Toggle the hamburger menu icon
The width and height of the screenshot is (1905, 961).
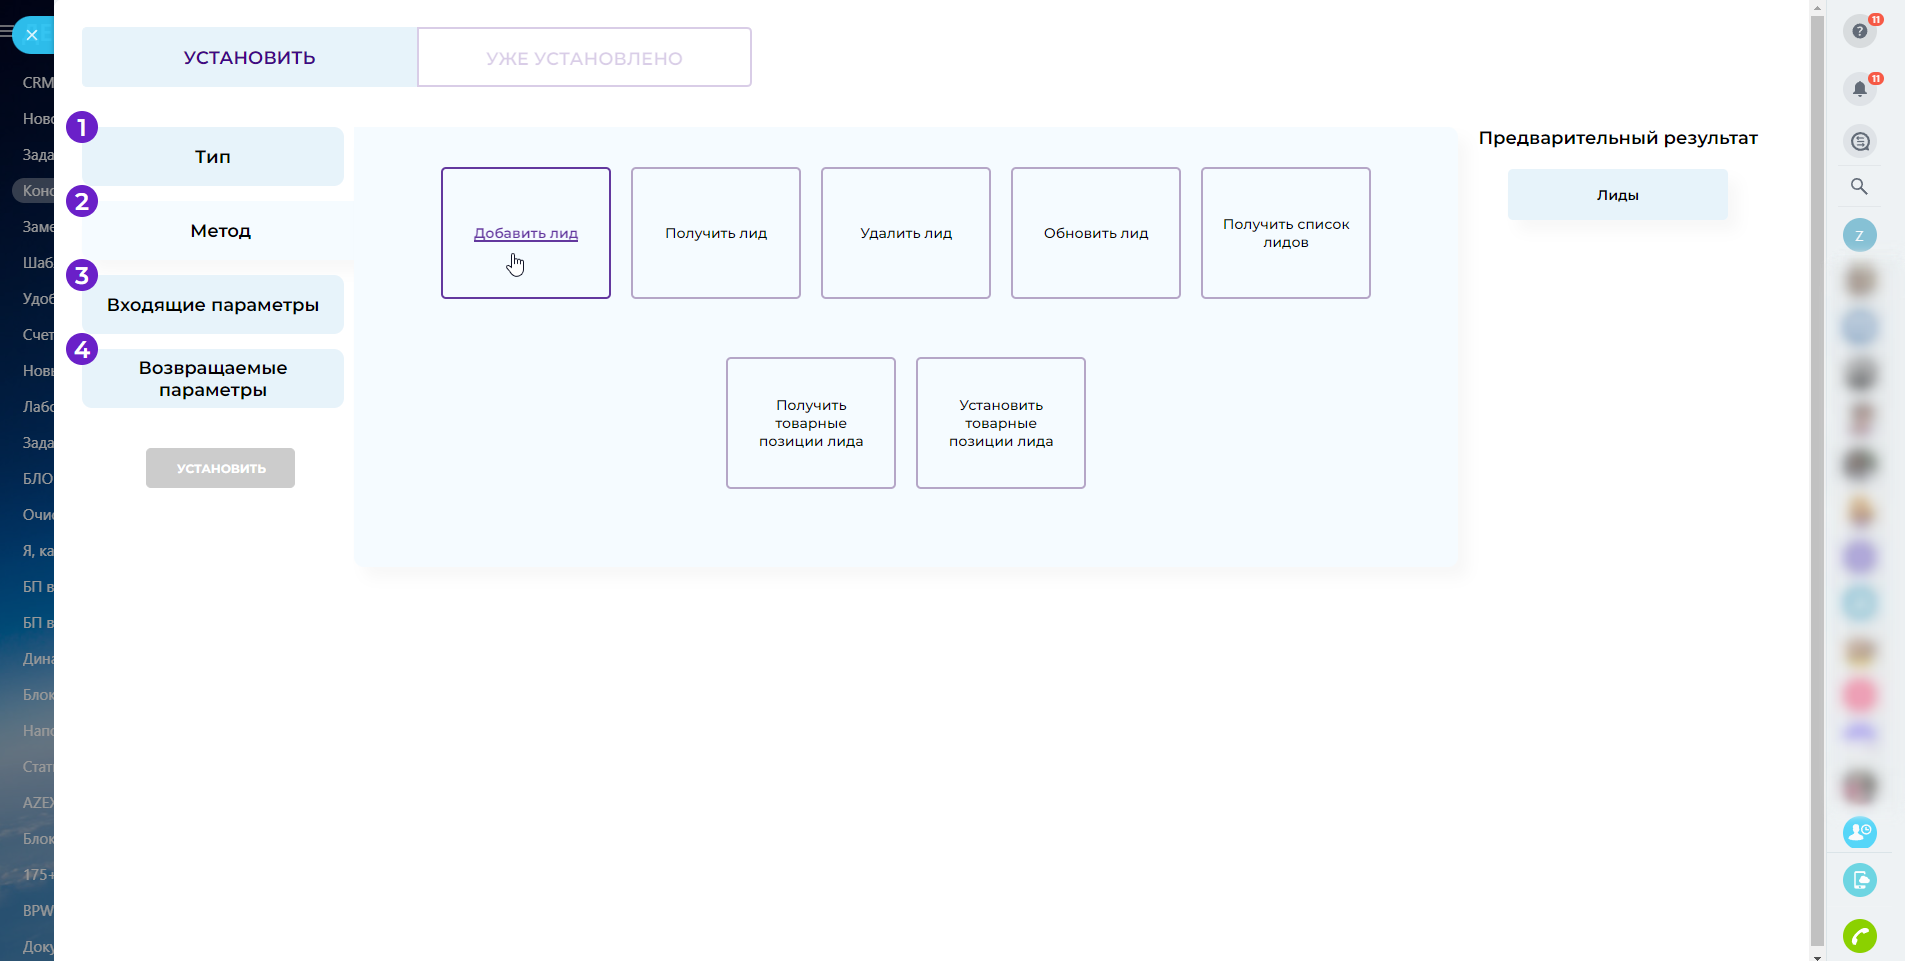click(x=6, y=32)
